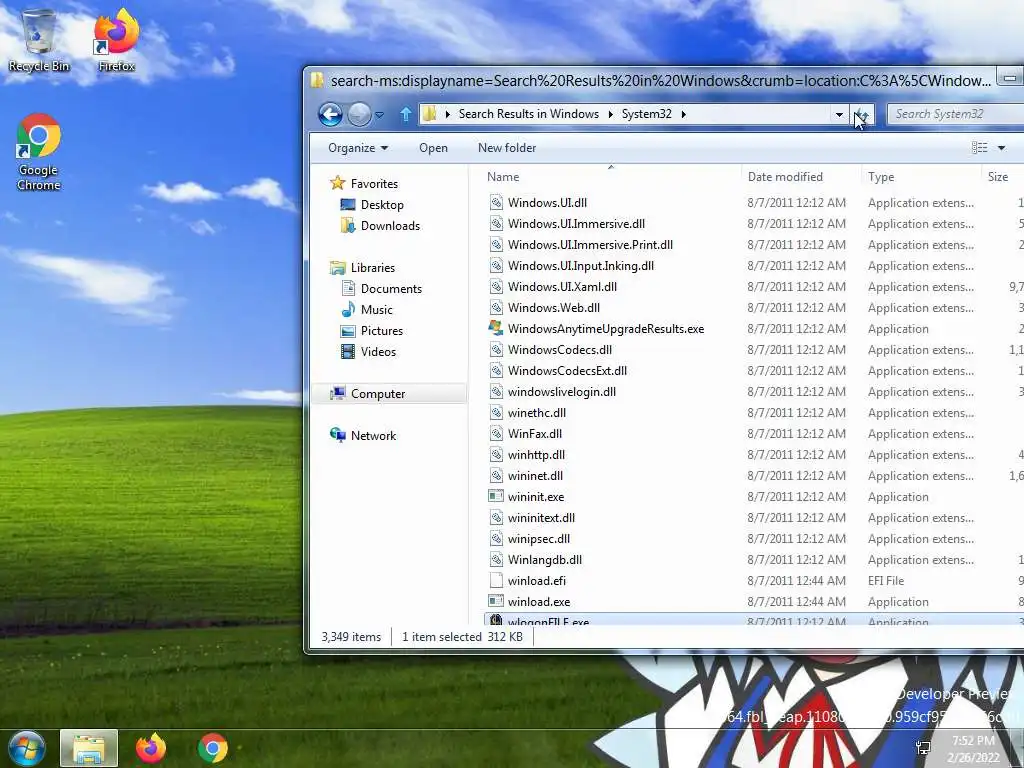Screen dimensions: 1024x768
Task: Select the wininitext.dll file
Action: [541, 518]
